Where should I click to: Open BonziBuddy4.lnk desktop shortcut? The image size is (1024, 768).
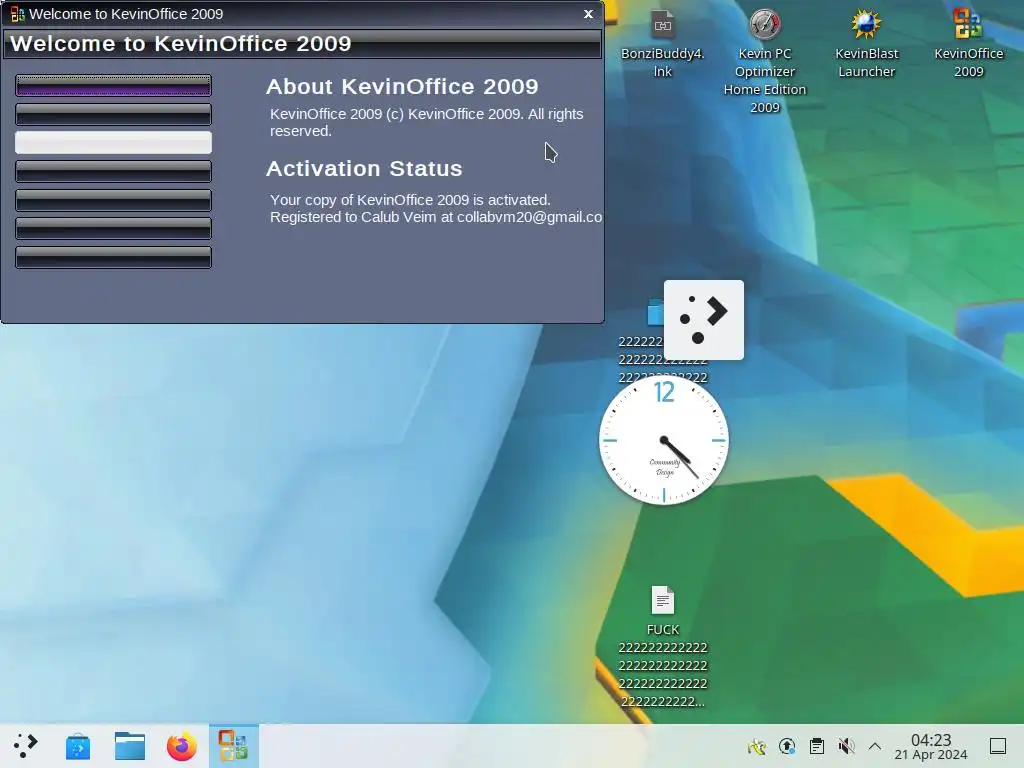pos(662,43)
